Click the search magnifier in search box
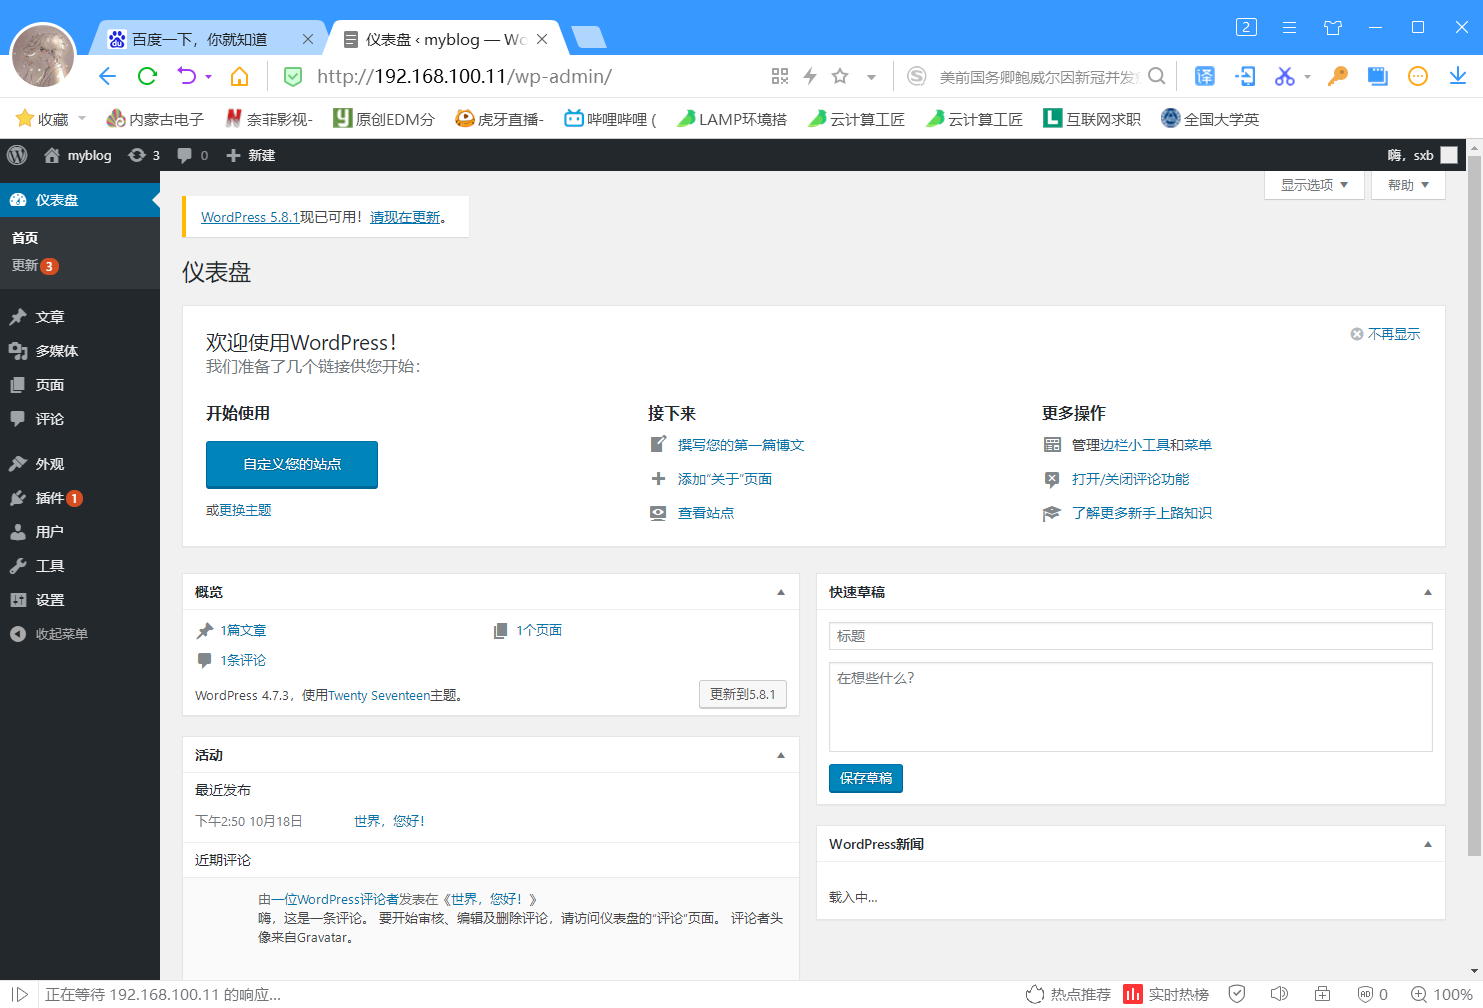Viewport: 1483px width, 1008px height. tap(1157, 76)
